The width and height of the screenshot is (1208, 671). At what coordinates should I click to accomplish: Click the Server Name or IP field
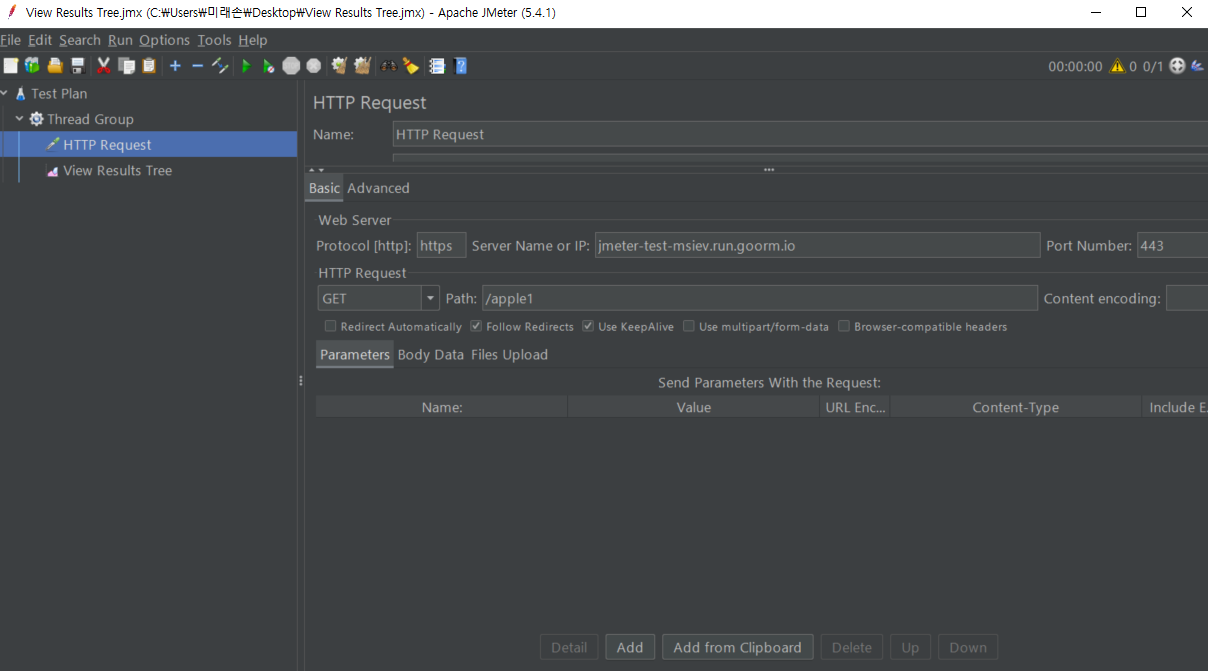coord(817,246)
